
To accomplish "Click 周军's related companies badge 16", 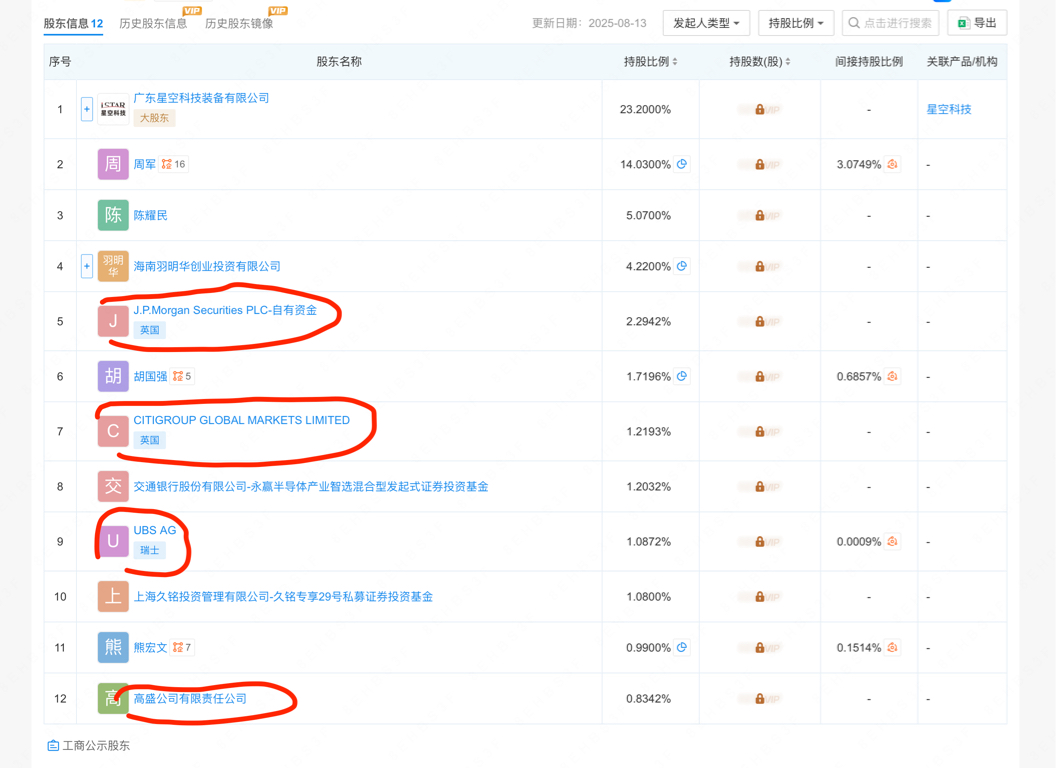I will pos(174,164).
